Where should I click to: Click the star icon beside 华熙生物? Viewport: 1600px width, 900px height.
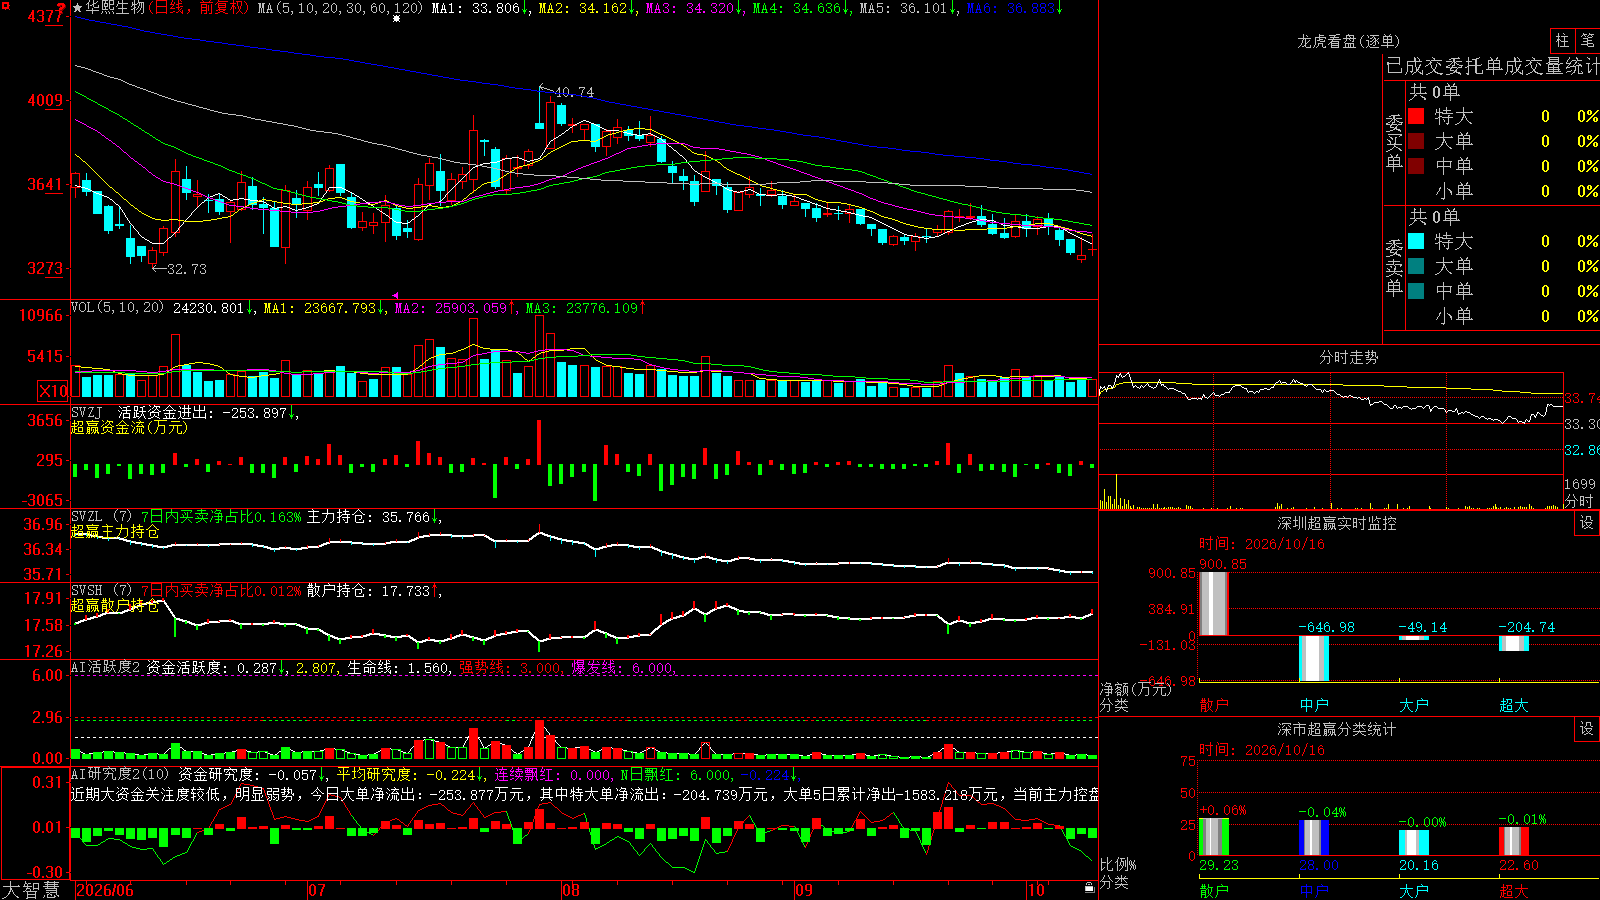78,8
